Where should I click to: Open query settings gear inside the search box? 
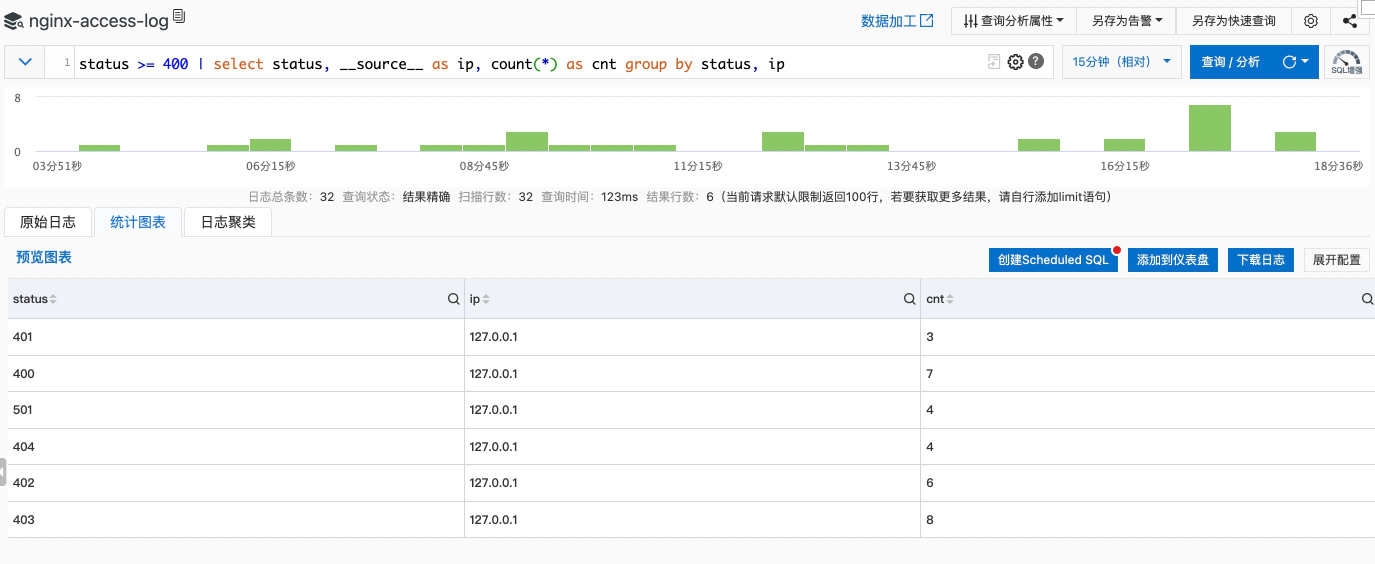(1015, 62)
